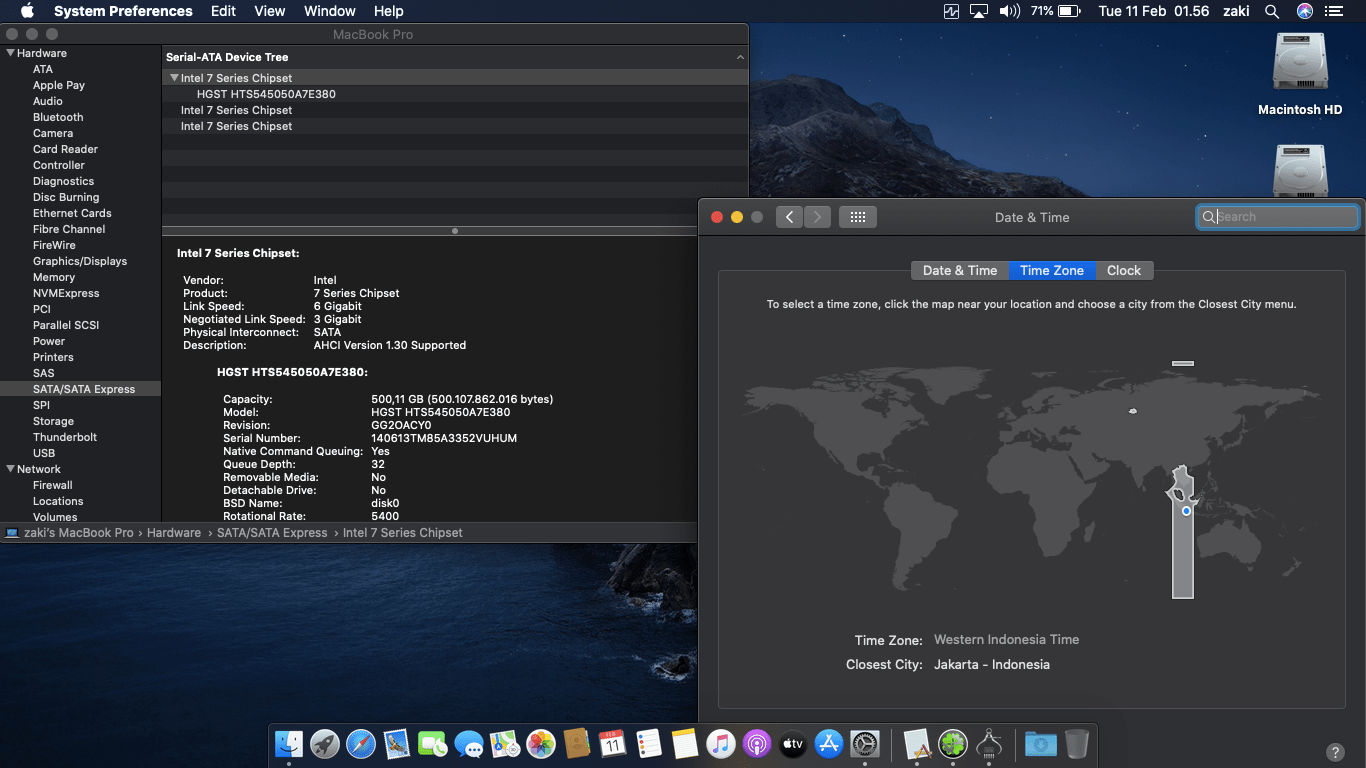
Task: Open App Store from the Dock
Action: (x=829, y=743)
